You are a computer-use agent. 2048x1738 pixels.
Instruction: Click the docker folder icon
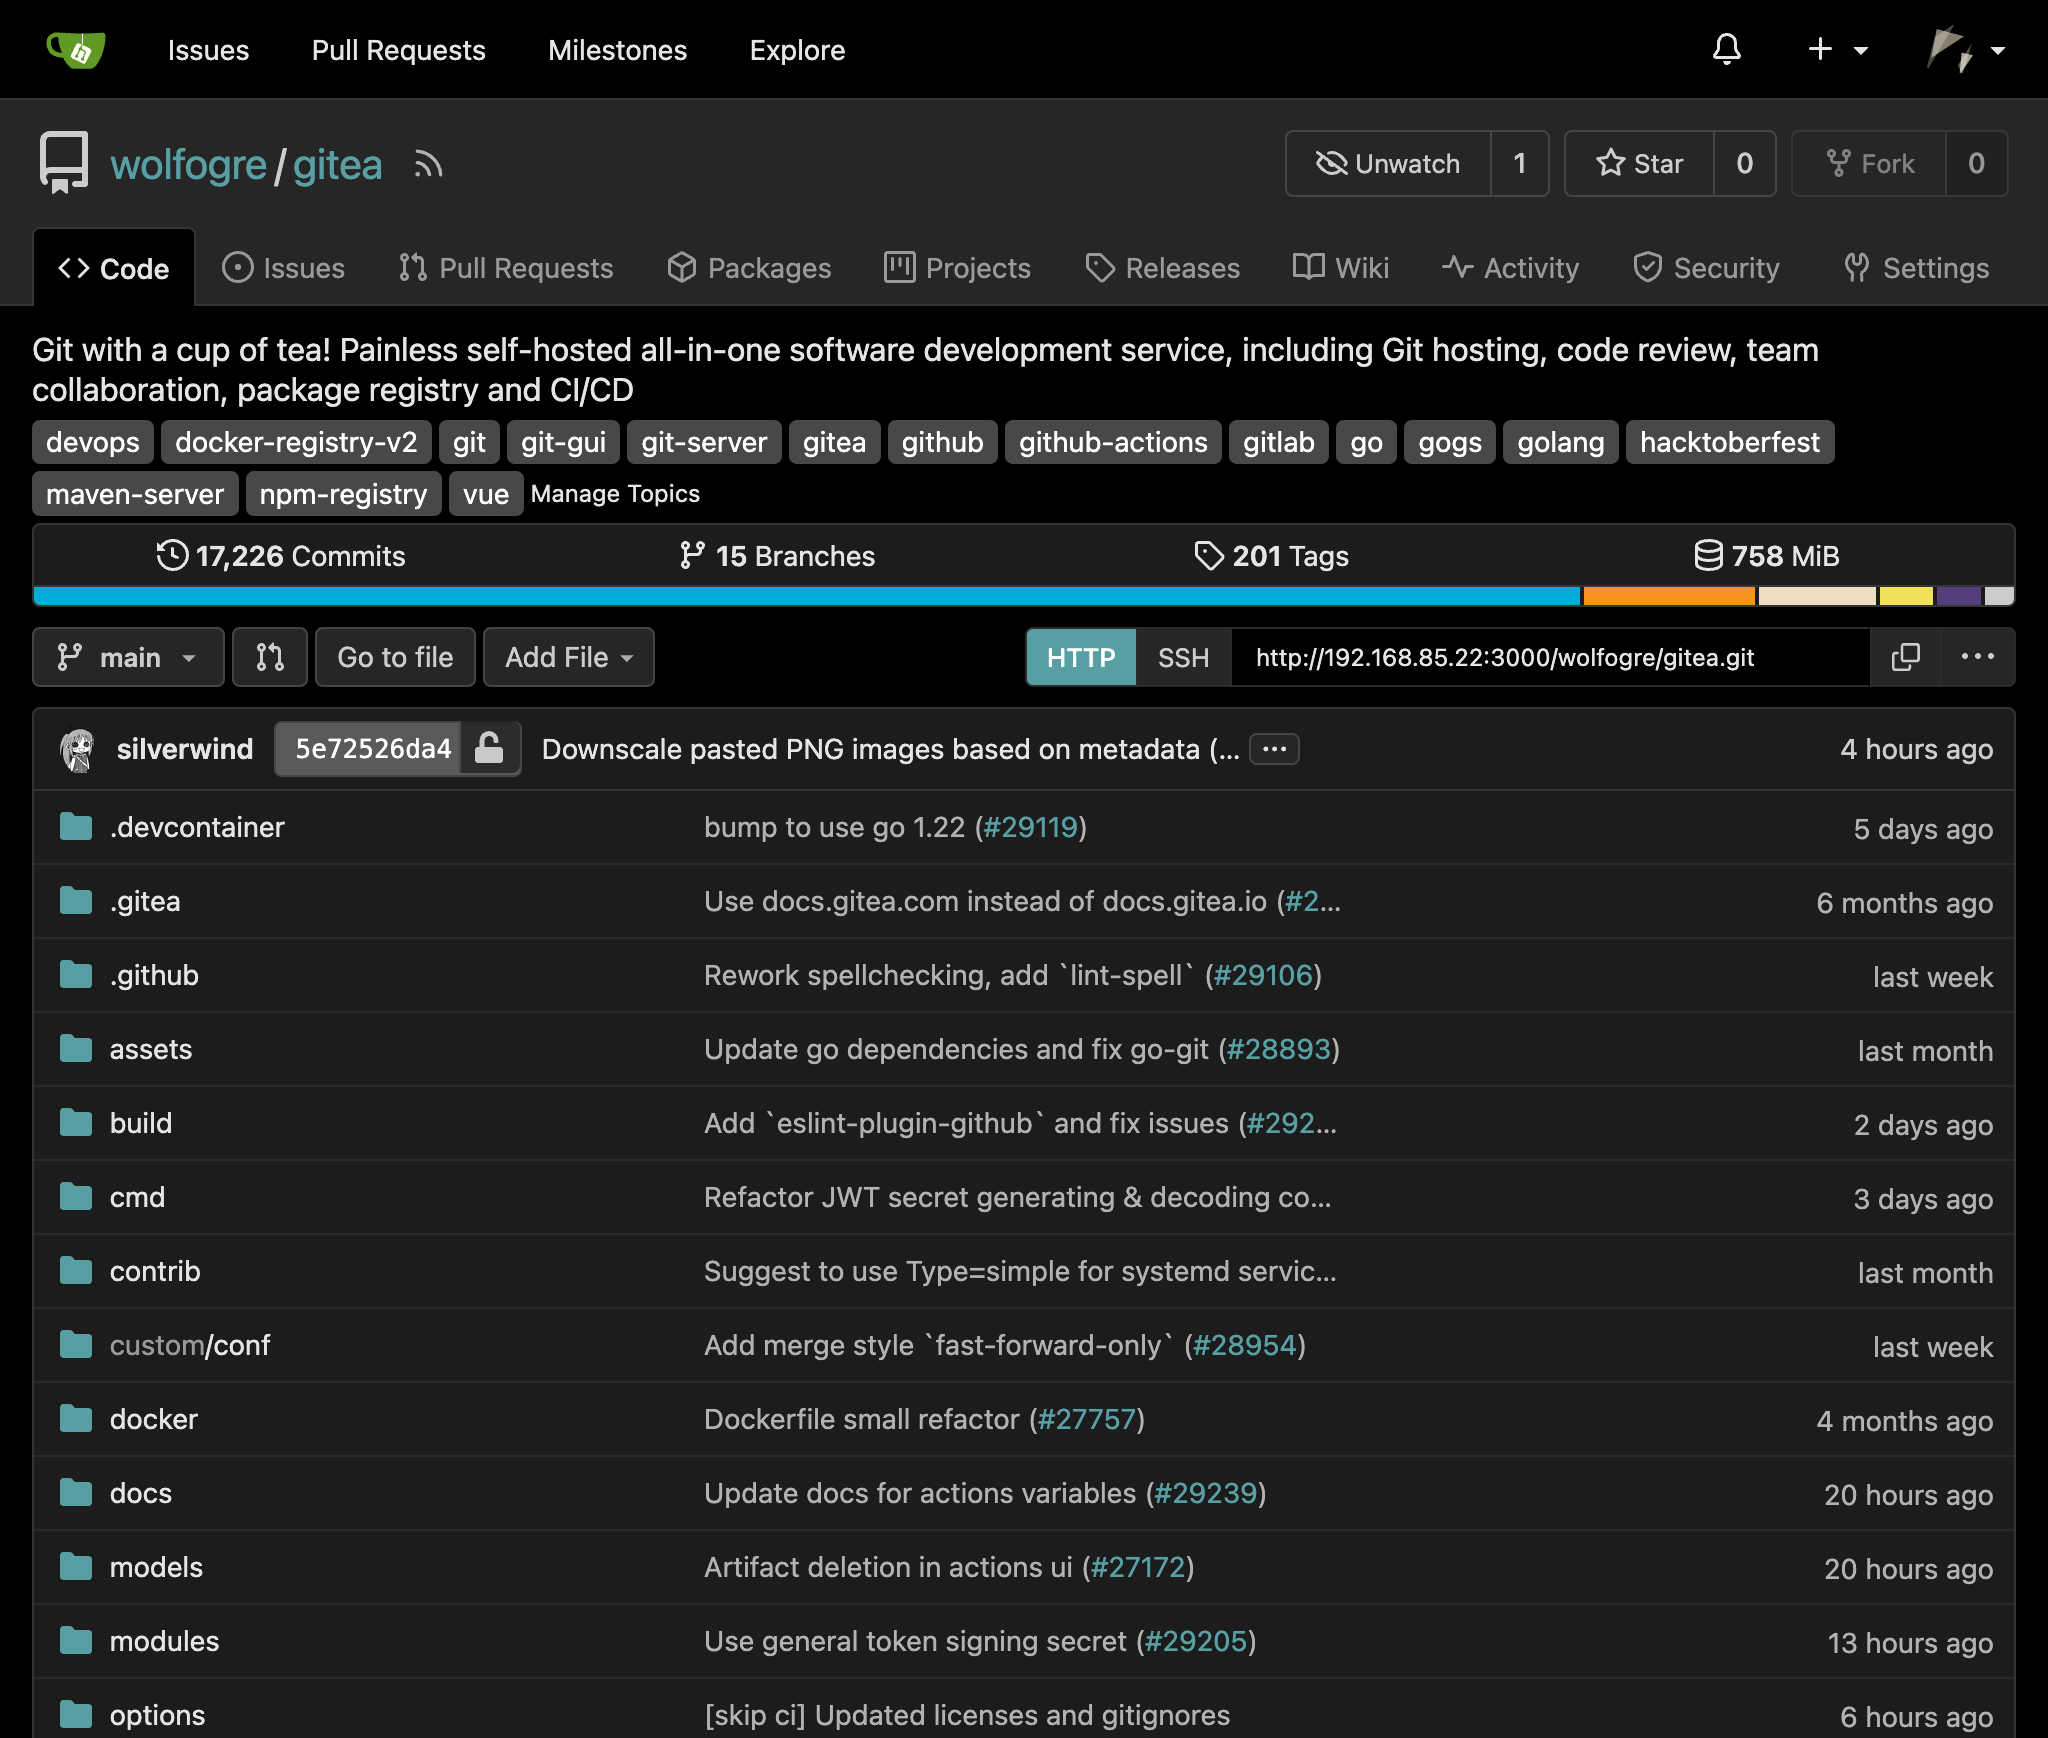coord(76,1419)
